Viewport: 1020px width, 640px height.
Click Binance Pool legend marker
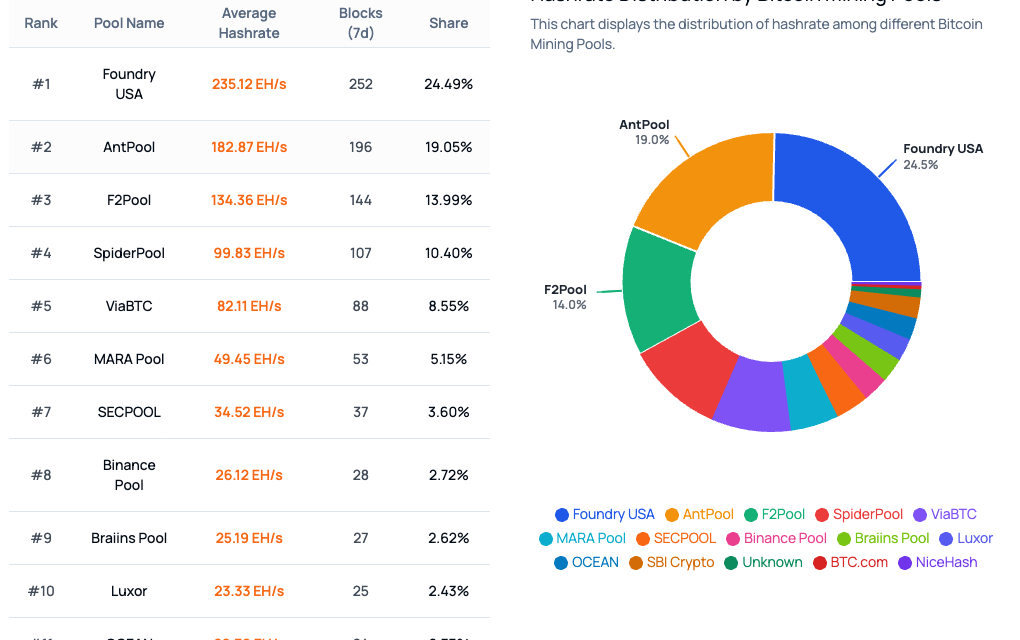point(733,539)
